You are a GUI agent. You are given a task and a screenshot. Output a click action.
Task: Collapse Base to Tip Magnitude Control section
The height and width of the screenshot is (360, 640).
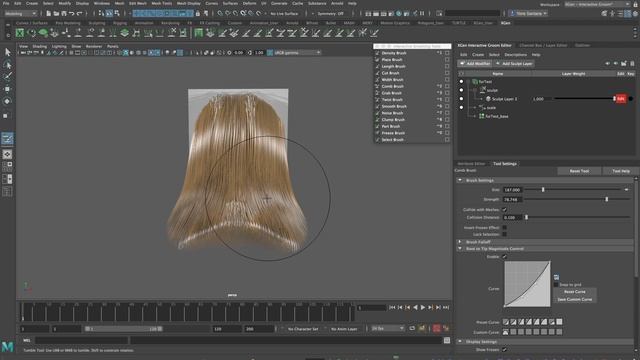pyautogui.click(x=460, y=249)
